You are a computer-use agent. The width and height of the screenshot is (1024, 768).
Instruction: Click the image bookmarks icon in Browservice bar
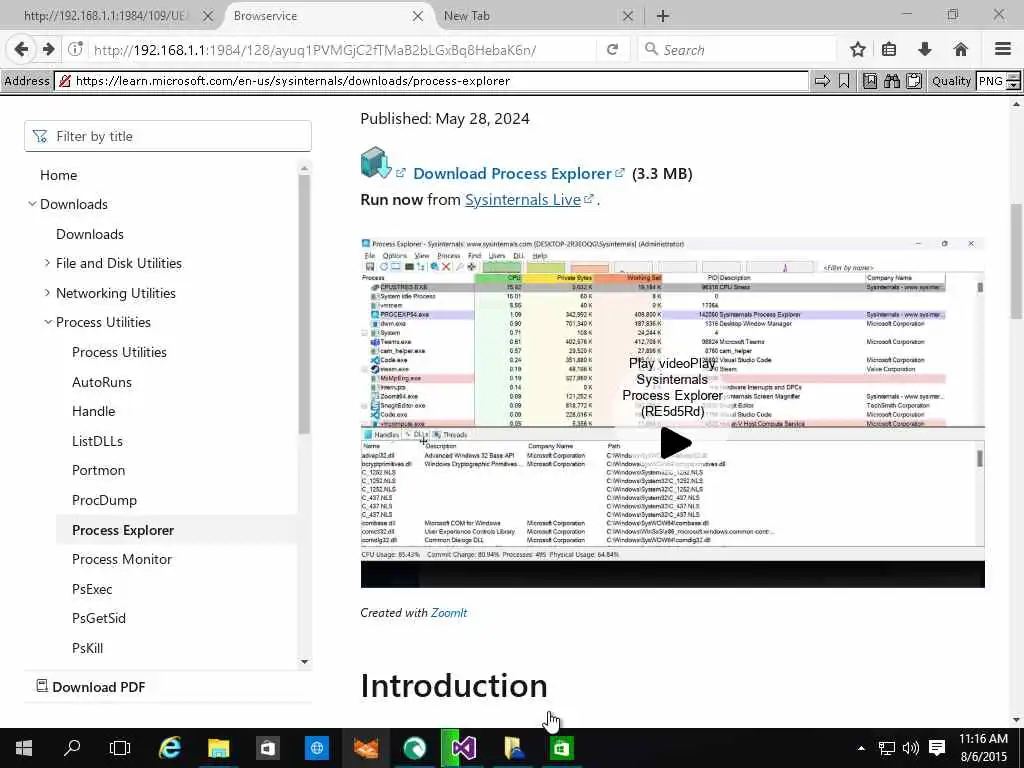[x=870, y=81]
